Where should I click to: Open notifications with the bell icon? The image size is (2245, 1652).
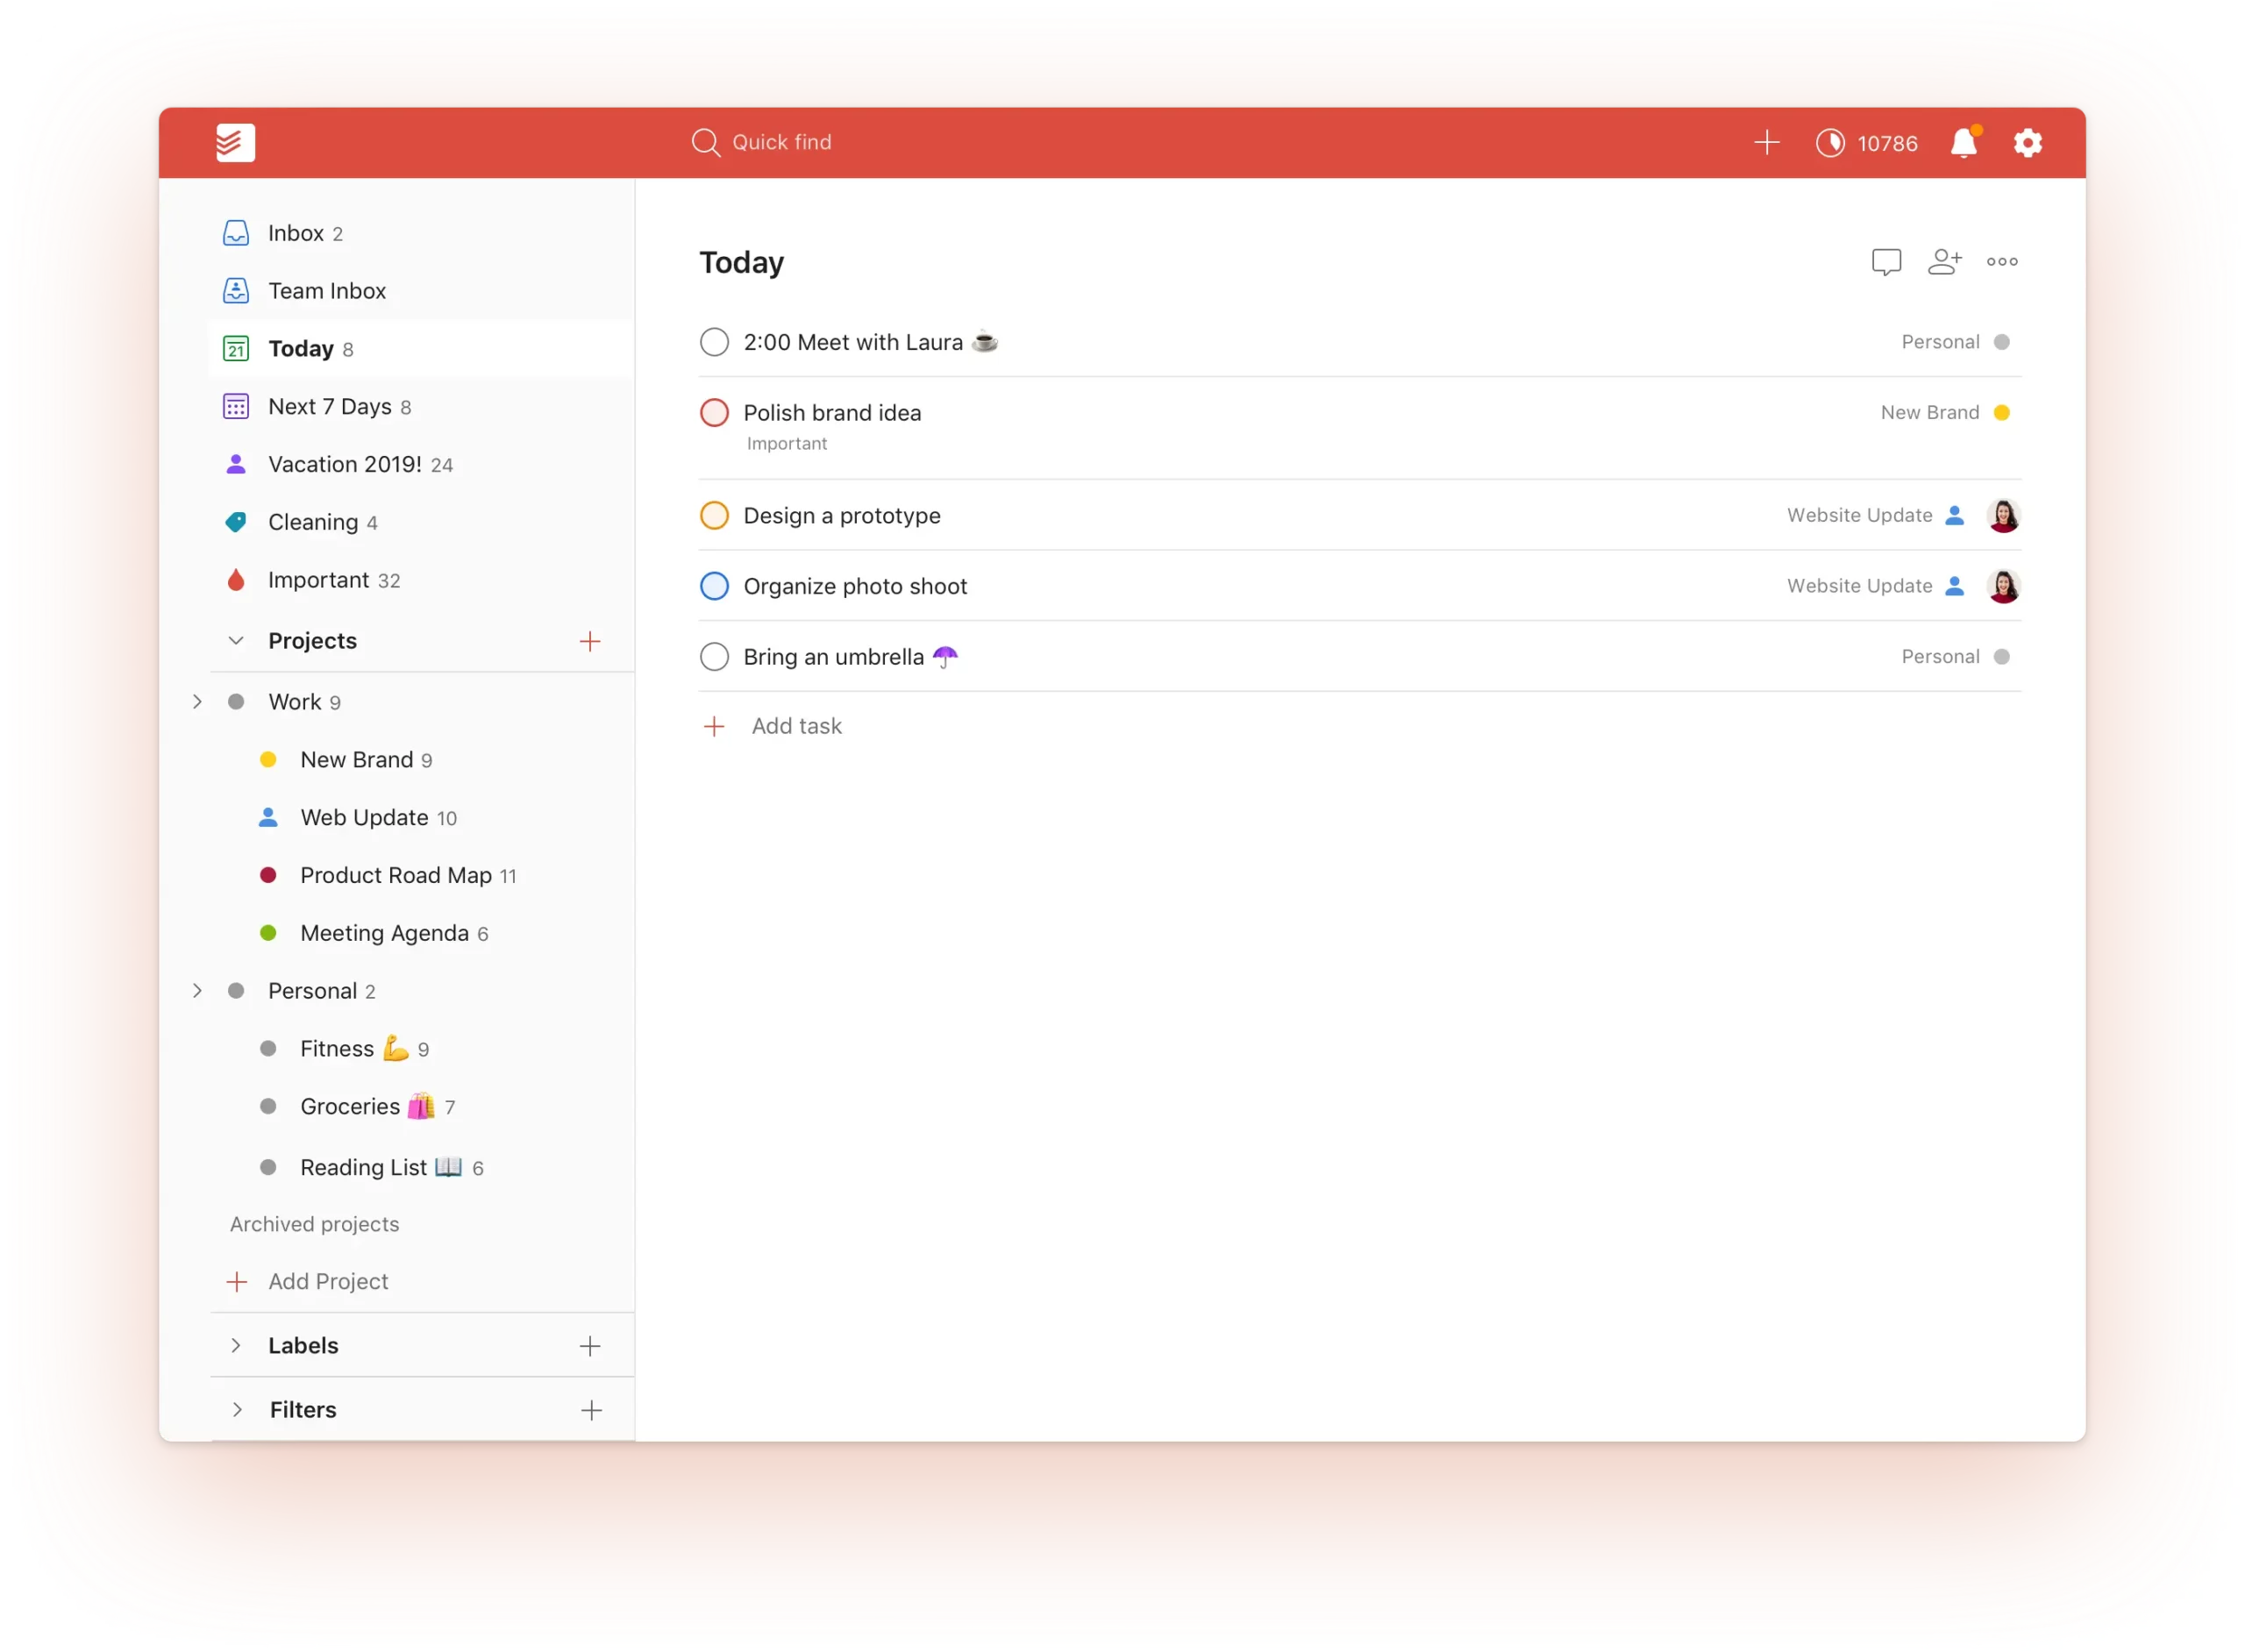point(1963,143)
